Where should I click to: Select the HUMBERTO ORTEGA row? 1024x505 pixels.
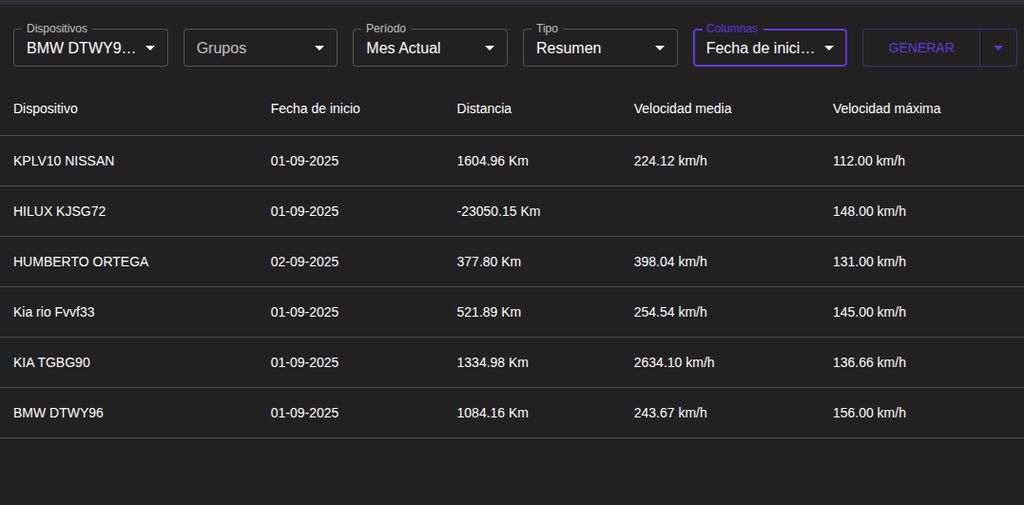point(81,262)
